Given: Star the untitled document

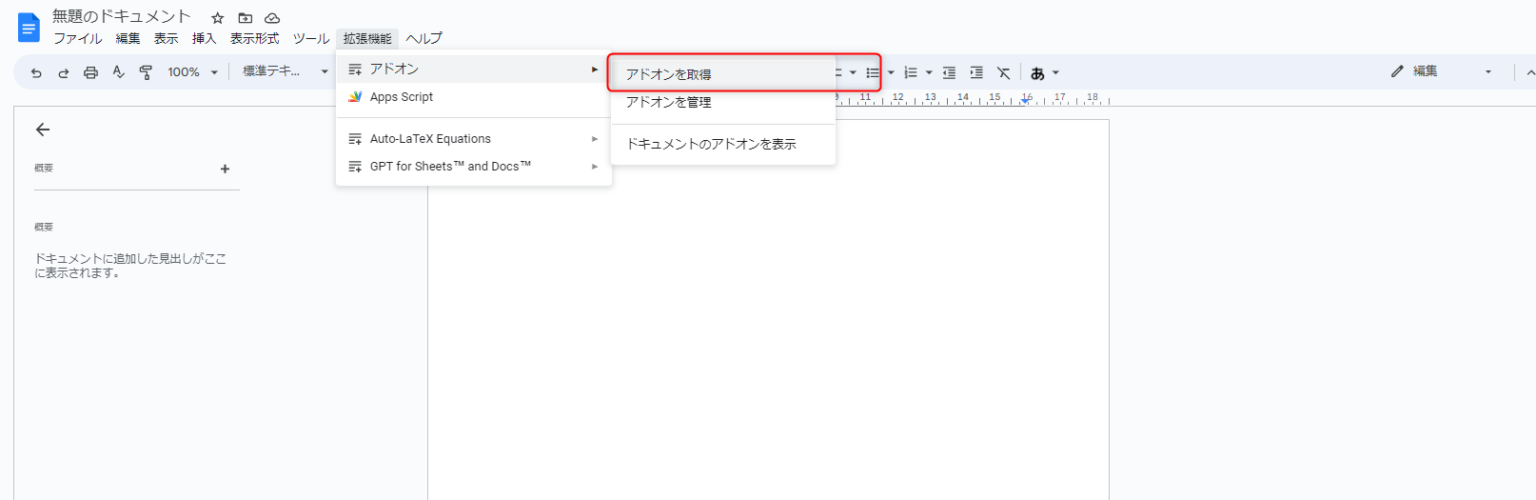Looking at the screenshot, I should tap(218, 18).
